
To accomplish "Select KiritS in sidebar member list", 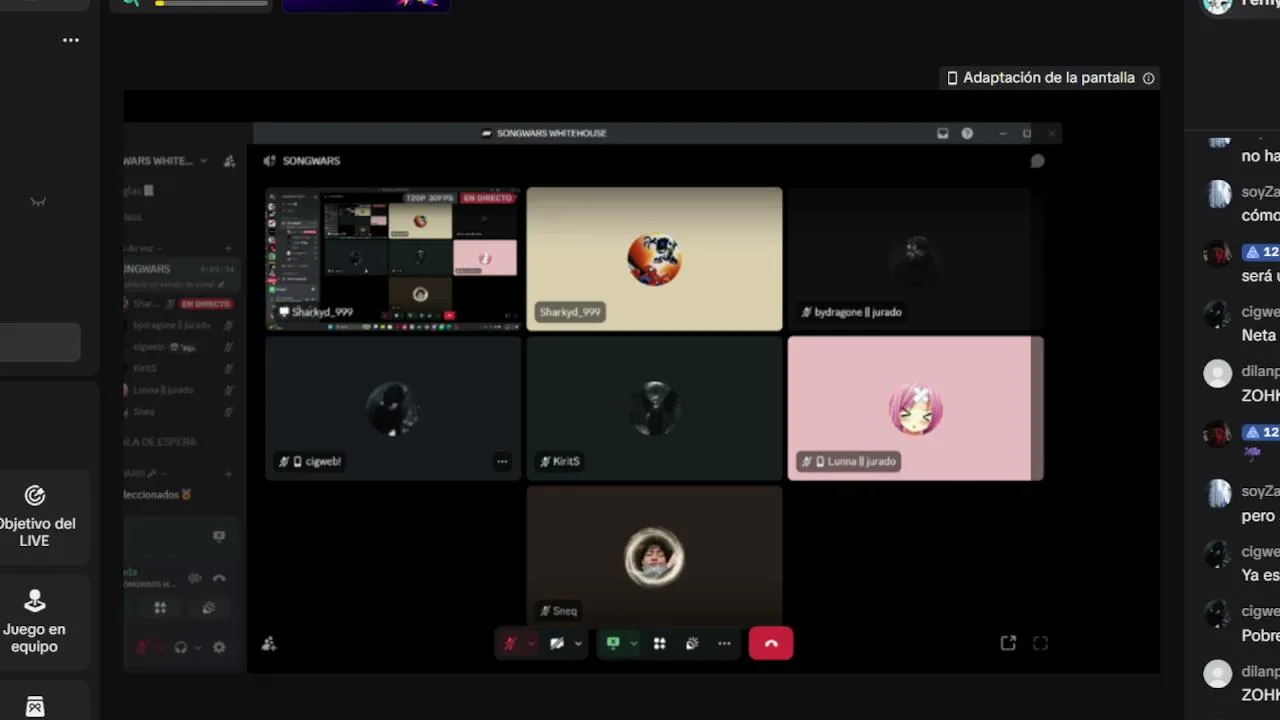I will 180,368.
